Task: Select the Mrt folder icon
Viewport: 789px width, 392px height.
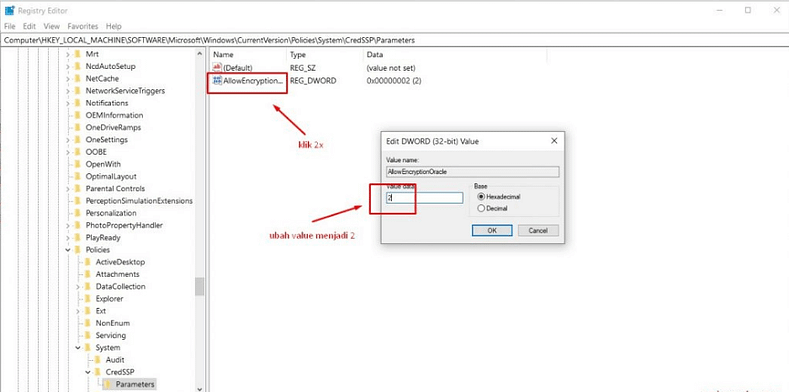Action: (x=77, y=54)
